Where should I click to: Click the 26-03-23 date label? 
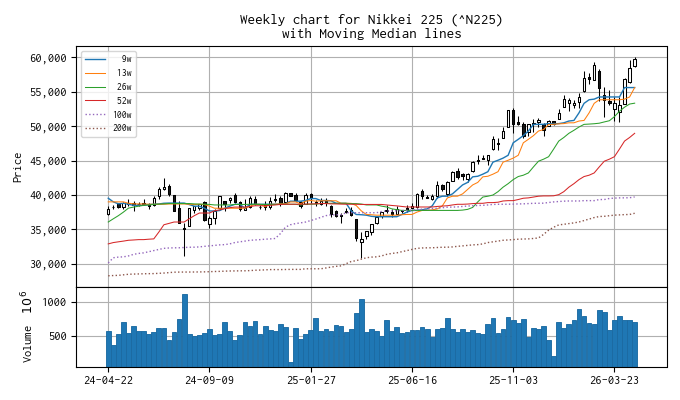[x=615, y=380]
